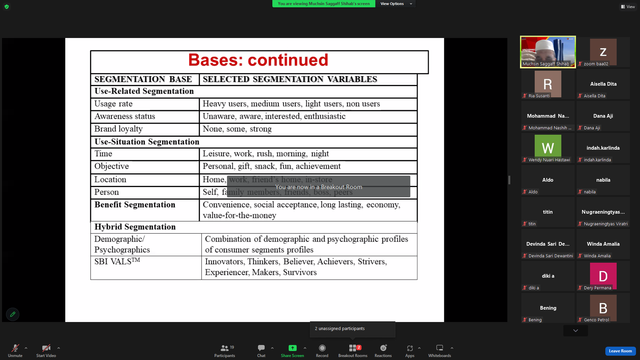Click 'Use-Related Segmentation' heading in slide
This screenshot has width=640, height=360.
[x=144, y=91]
